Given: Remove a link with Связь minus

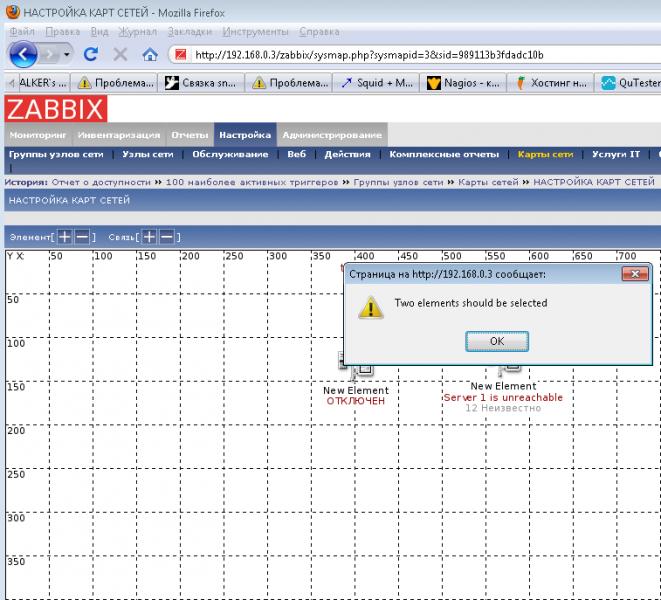Looking at the screenshot, I should coord(167,237).
